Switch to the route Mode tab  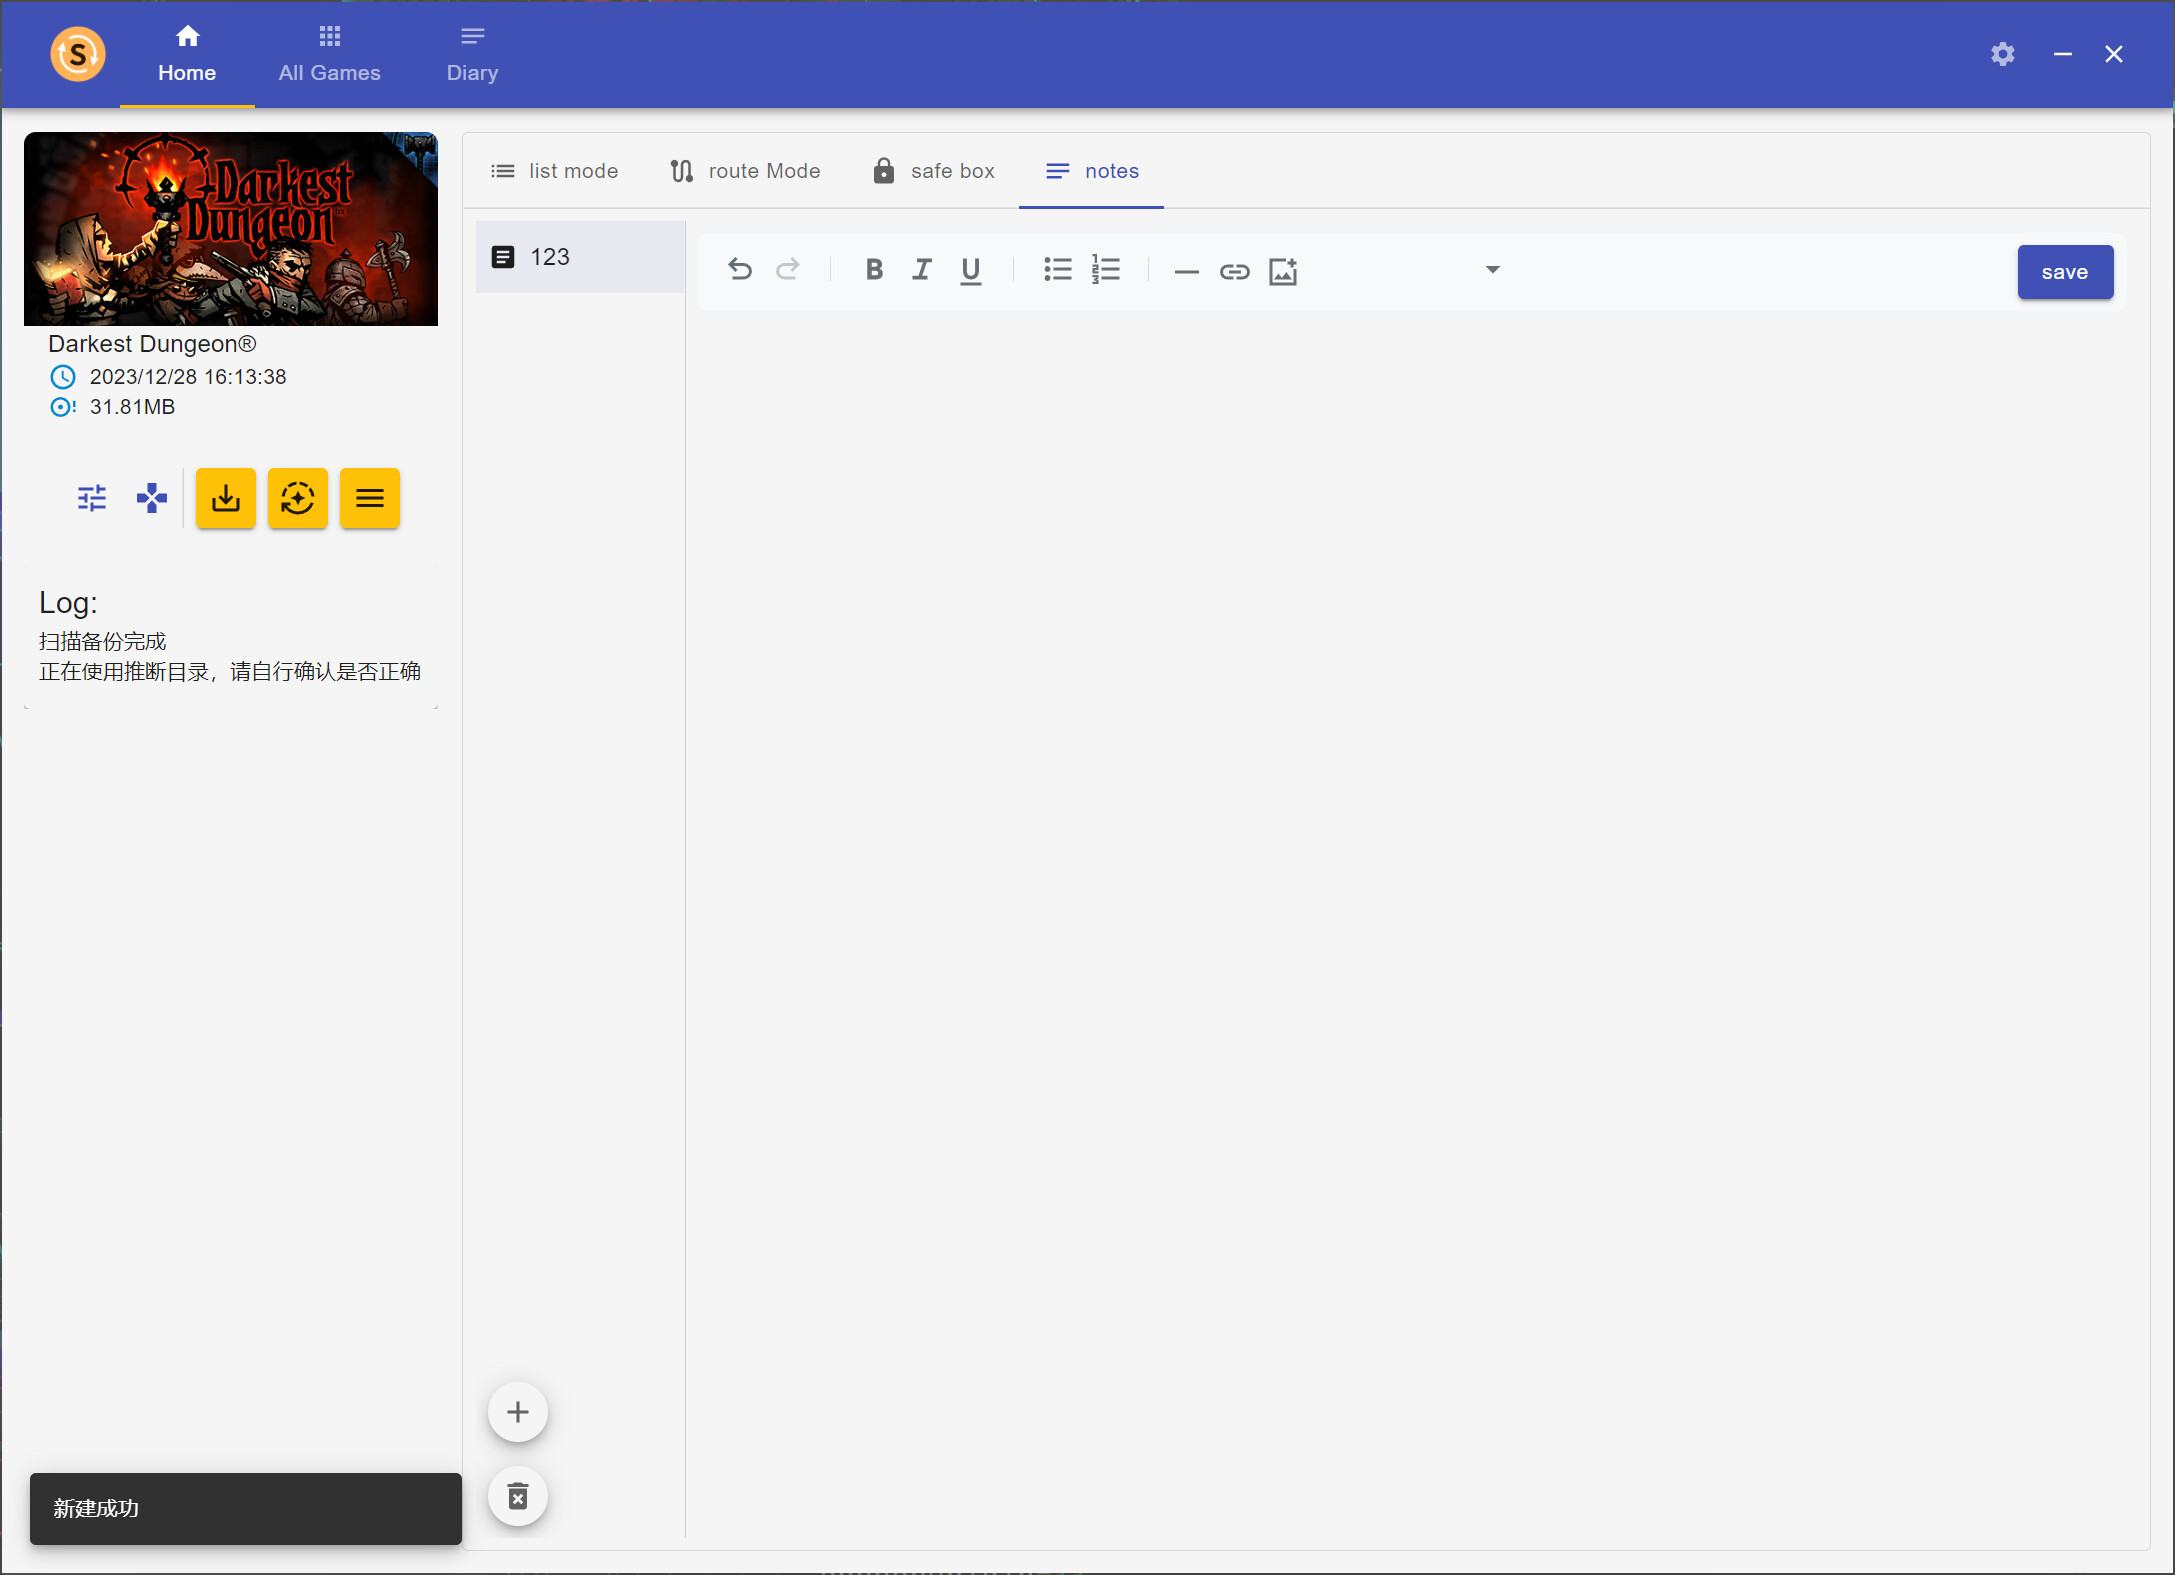pos(744,170)
